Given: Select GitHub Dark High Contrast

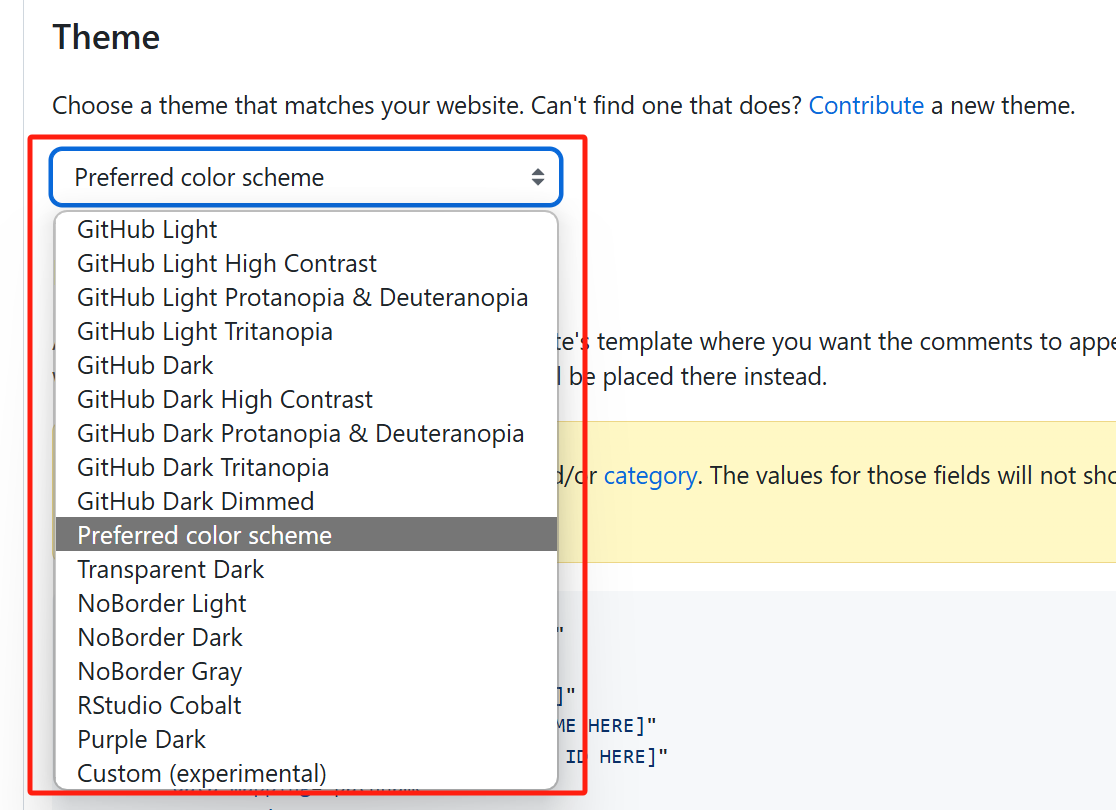Looking at the screenshot, I should pyautogui.click(x=225, y=400).
